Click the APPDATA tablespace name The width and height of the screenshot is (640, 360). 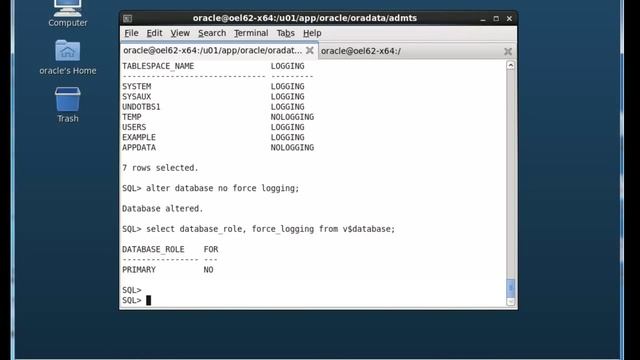(x=139, y=148)
